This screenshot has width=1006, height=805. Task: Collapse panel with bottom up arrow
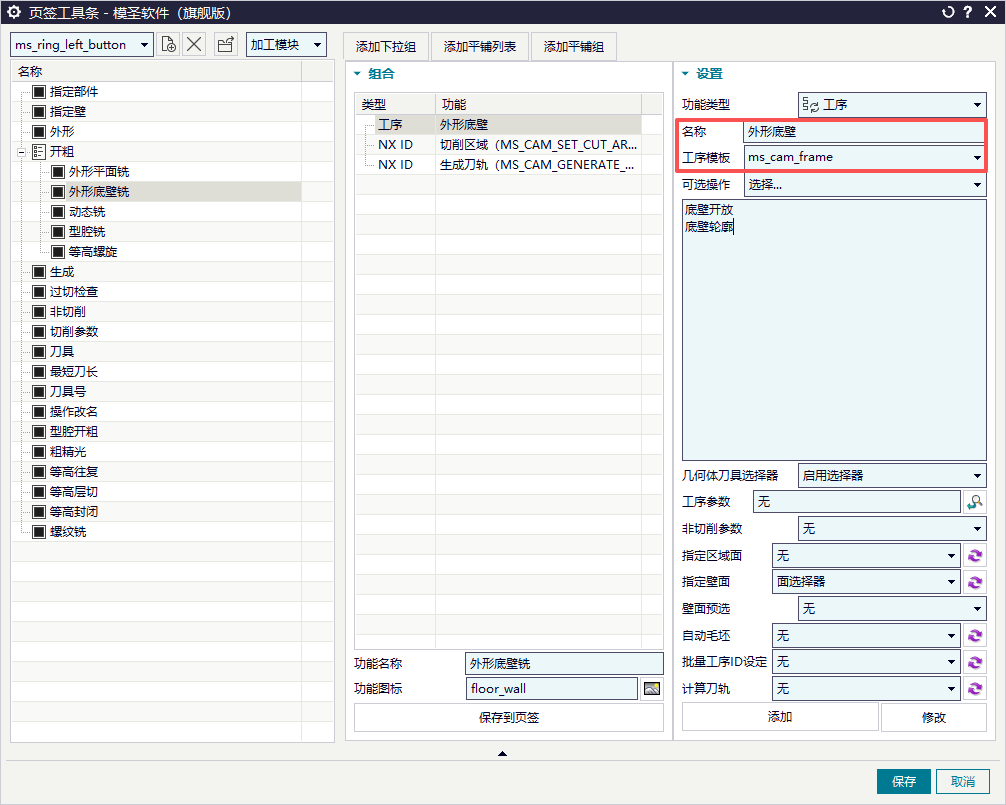point(502,753)
